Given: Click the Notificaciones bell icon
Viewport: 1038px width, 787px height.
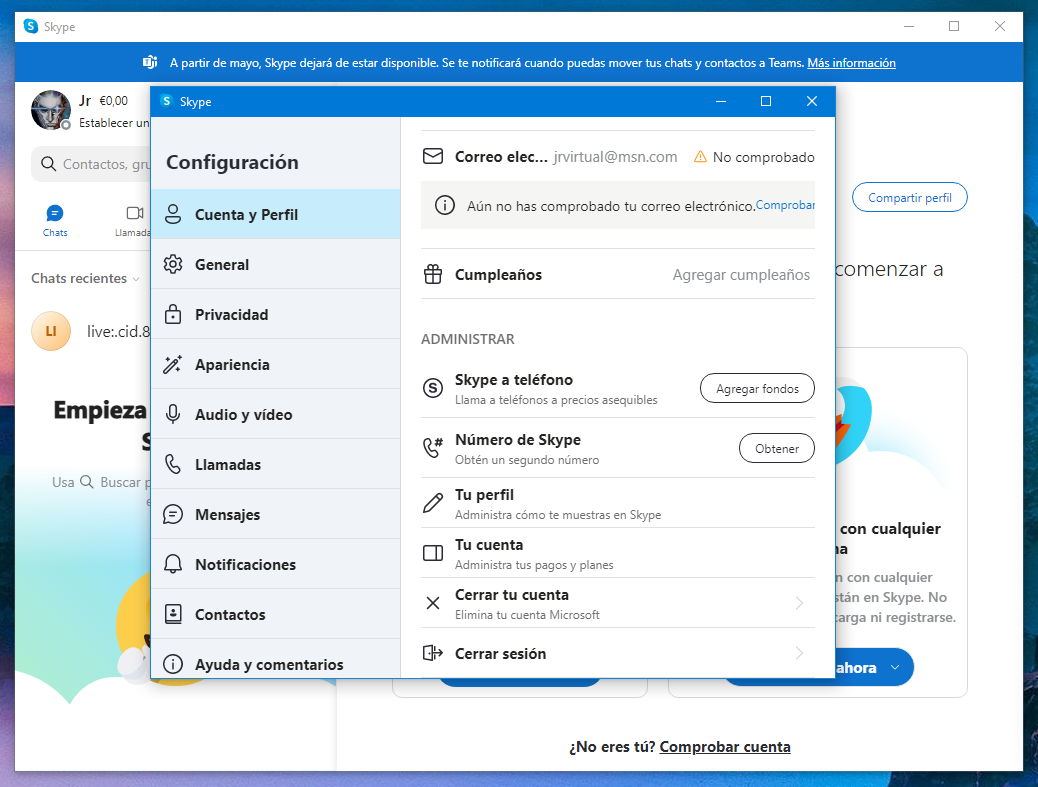Looking at the screenshot, I should [173, 564].
